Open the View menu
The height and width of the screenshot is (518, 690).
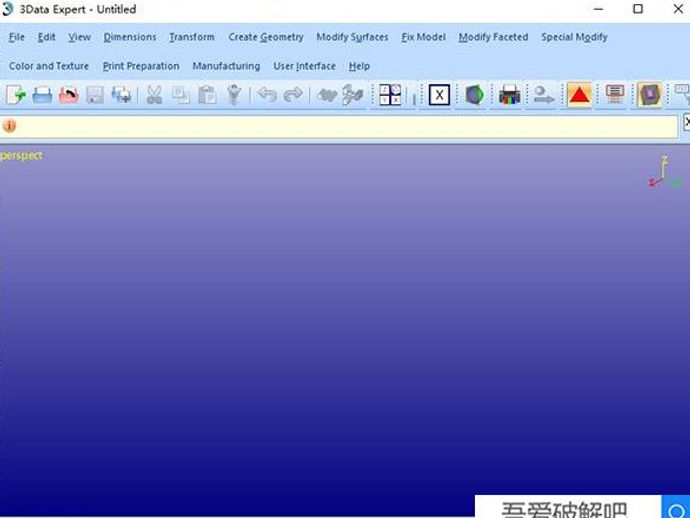[x=80, y=37]
